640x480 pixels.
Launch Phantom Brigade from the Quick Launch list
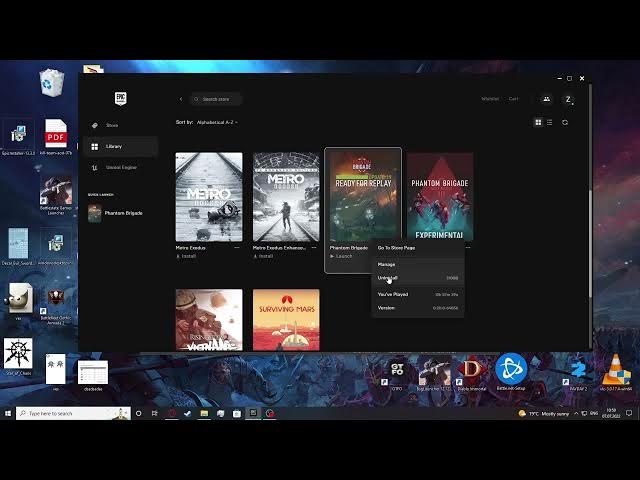pos(116,213)
